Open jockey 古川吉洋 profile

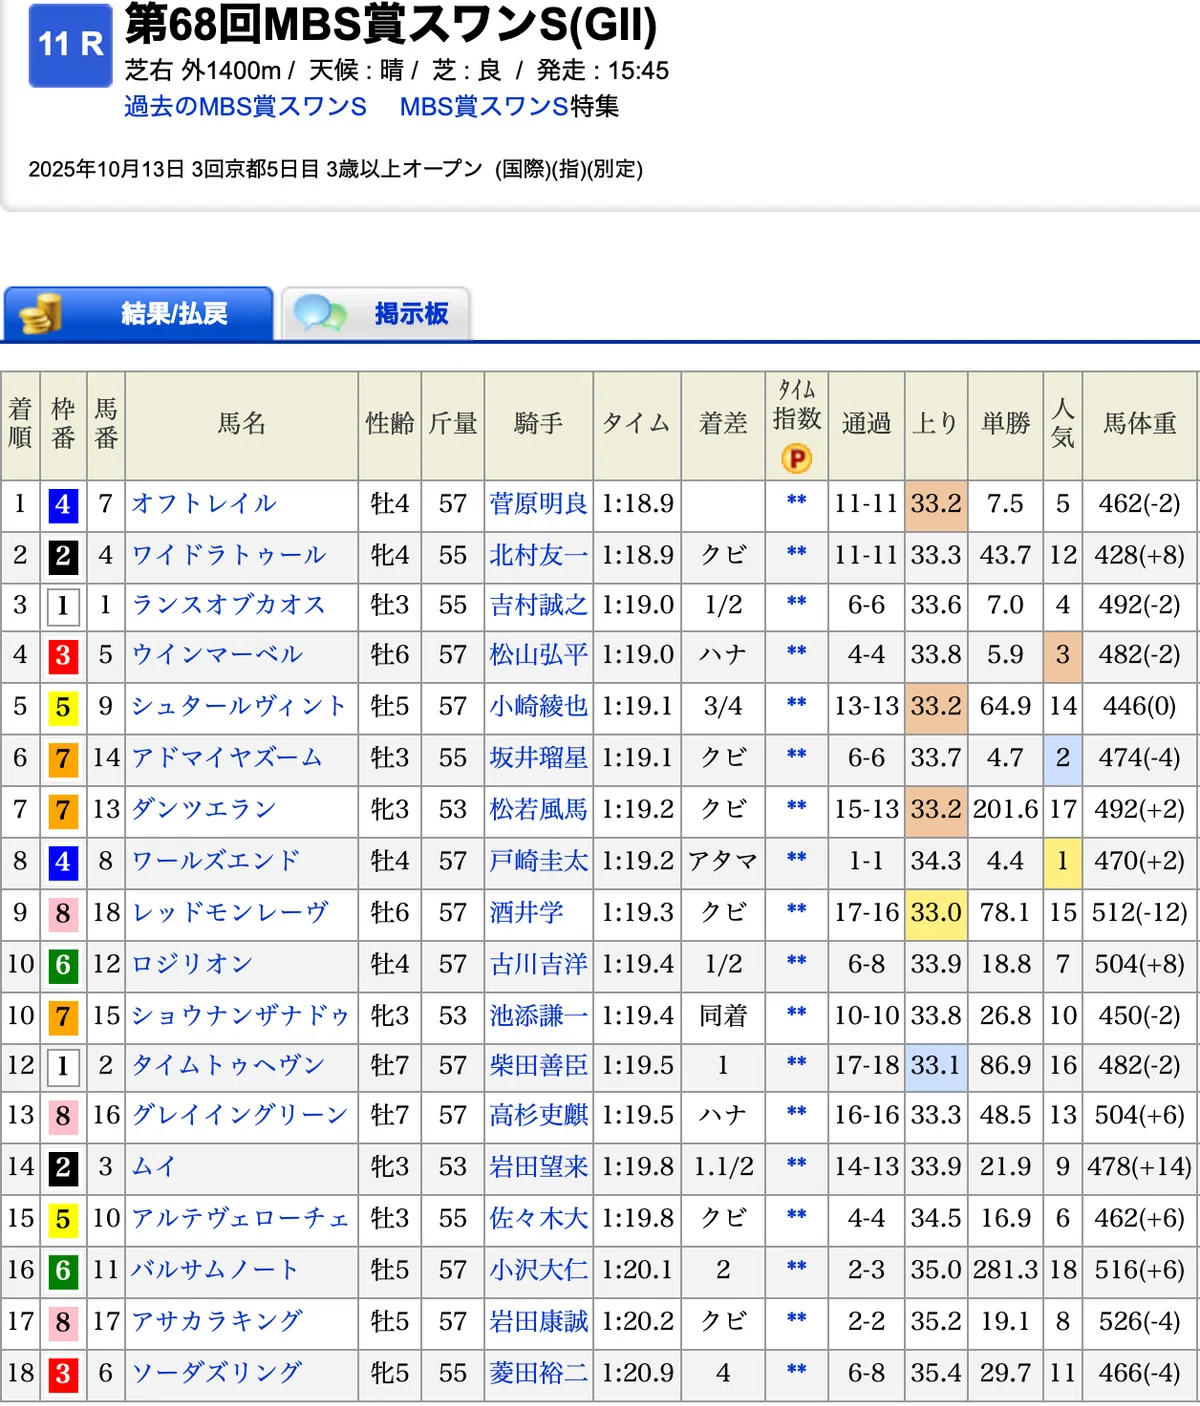[x=539, y=964]
